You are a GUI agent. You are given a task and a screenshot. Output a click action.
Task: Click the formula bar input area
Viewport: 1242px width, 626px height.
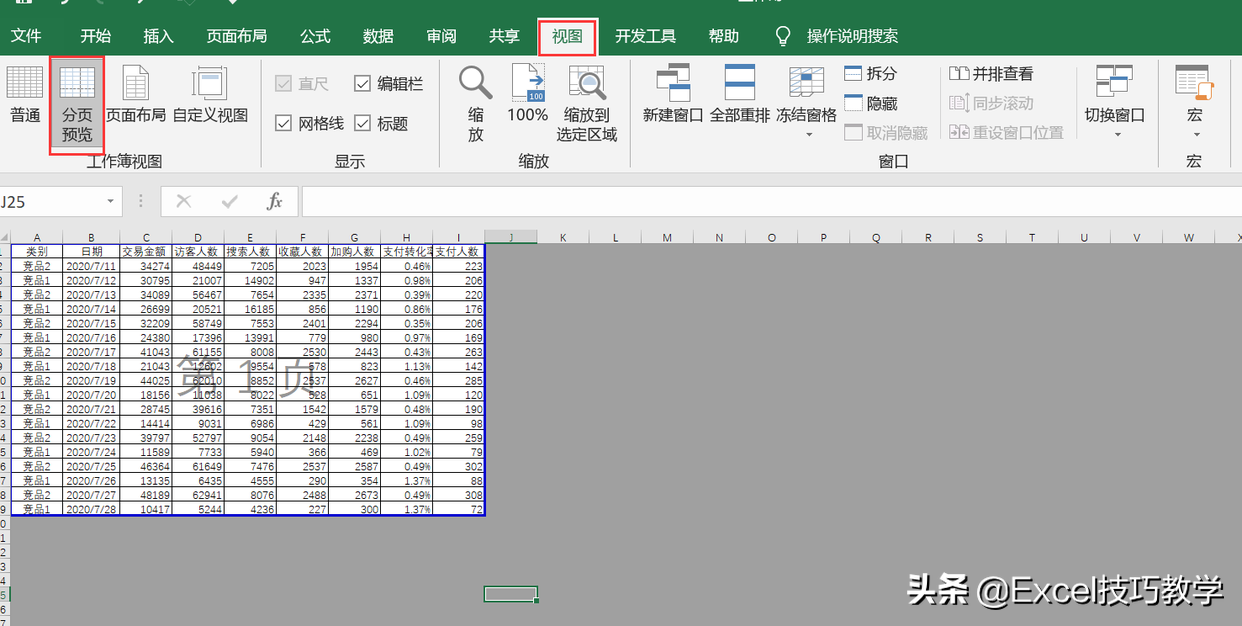(770, 202)
